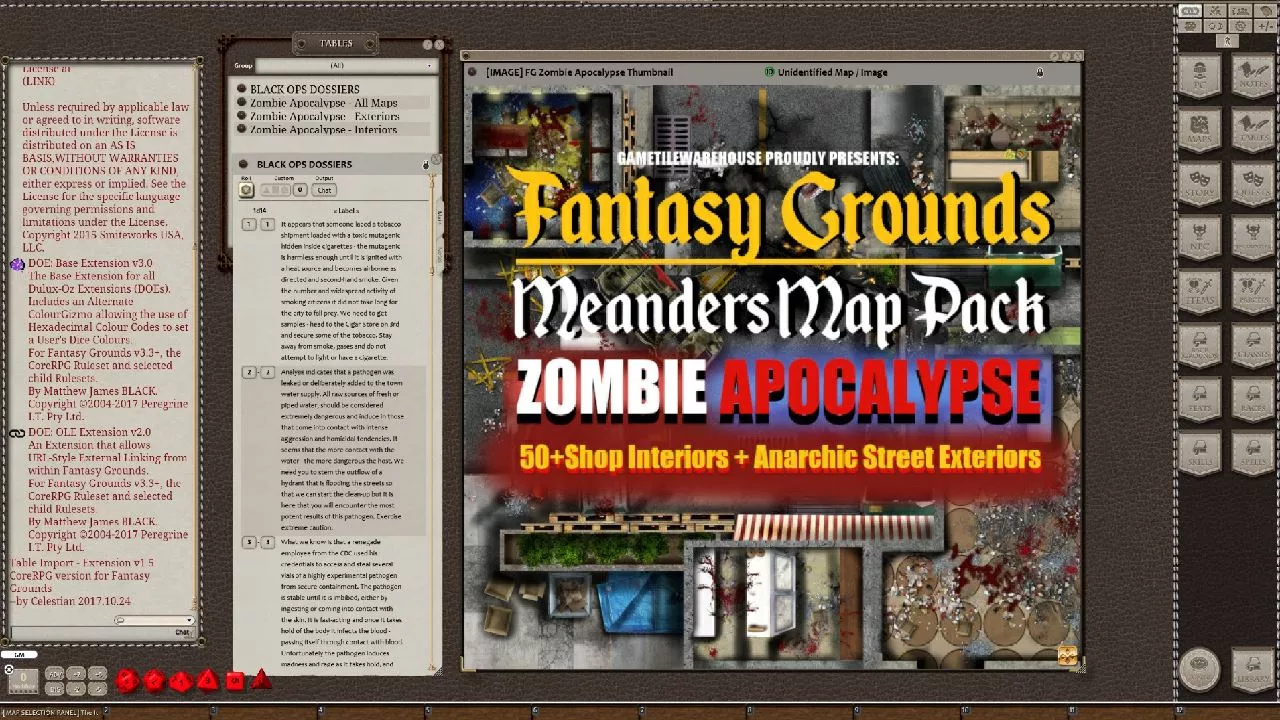Open the Group dropdown in Tables window
1280x720 pixels.
point(346,65)
